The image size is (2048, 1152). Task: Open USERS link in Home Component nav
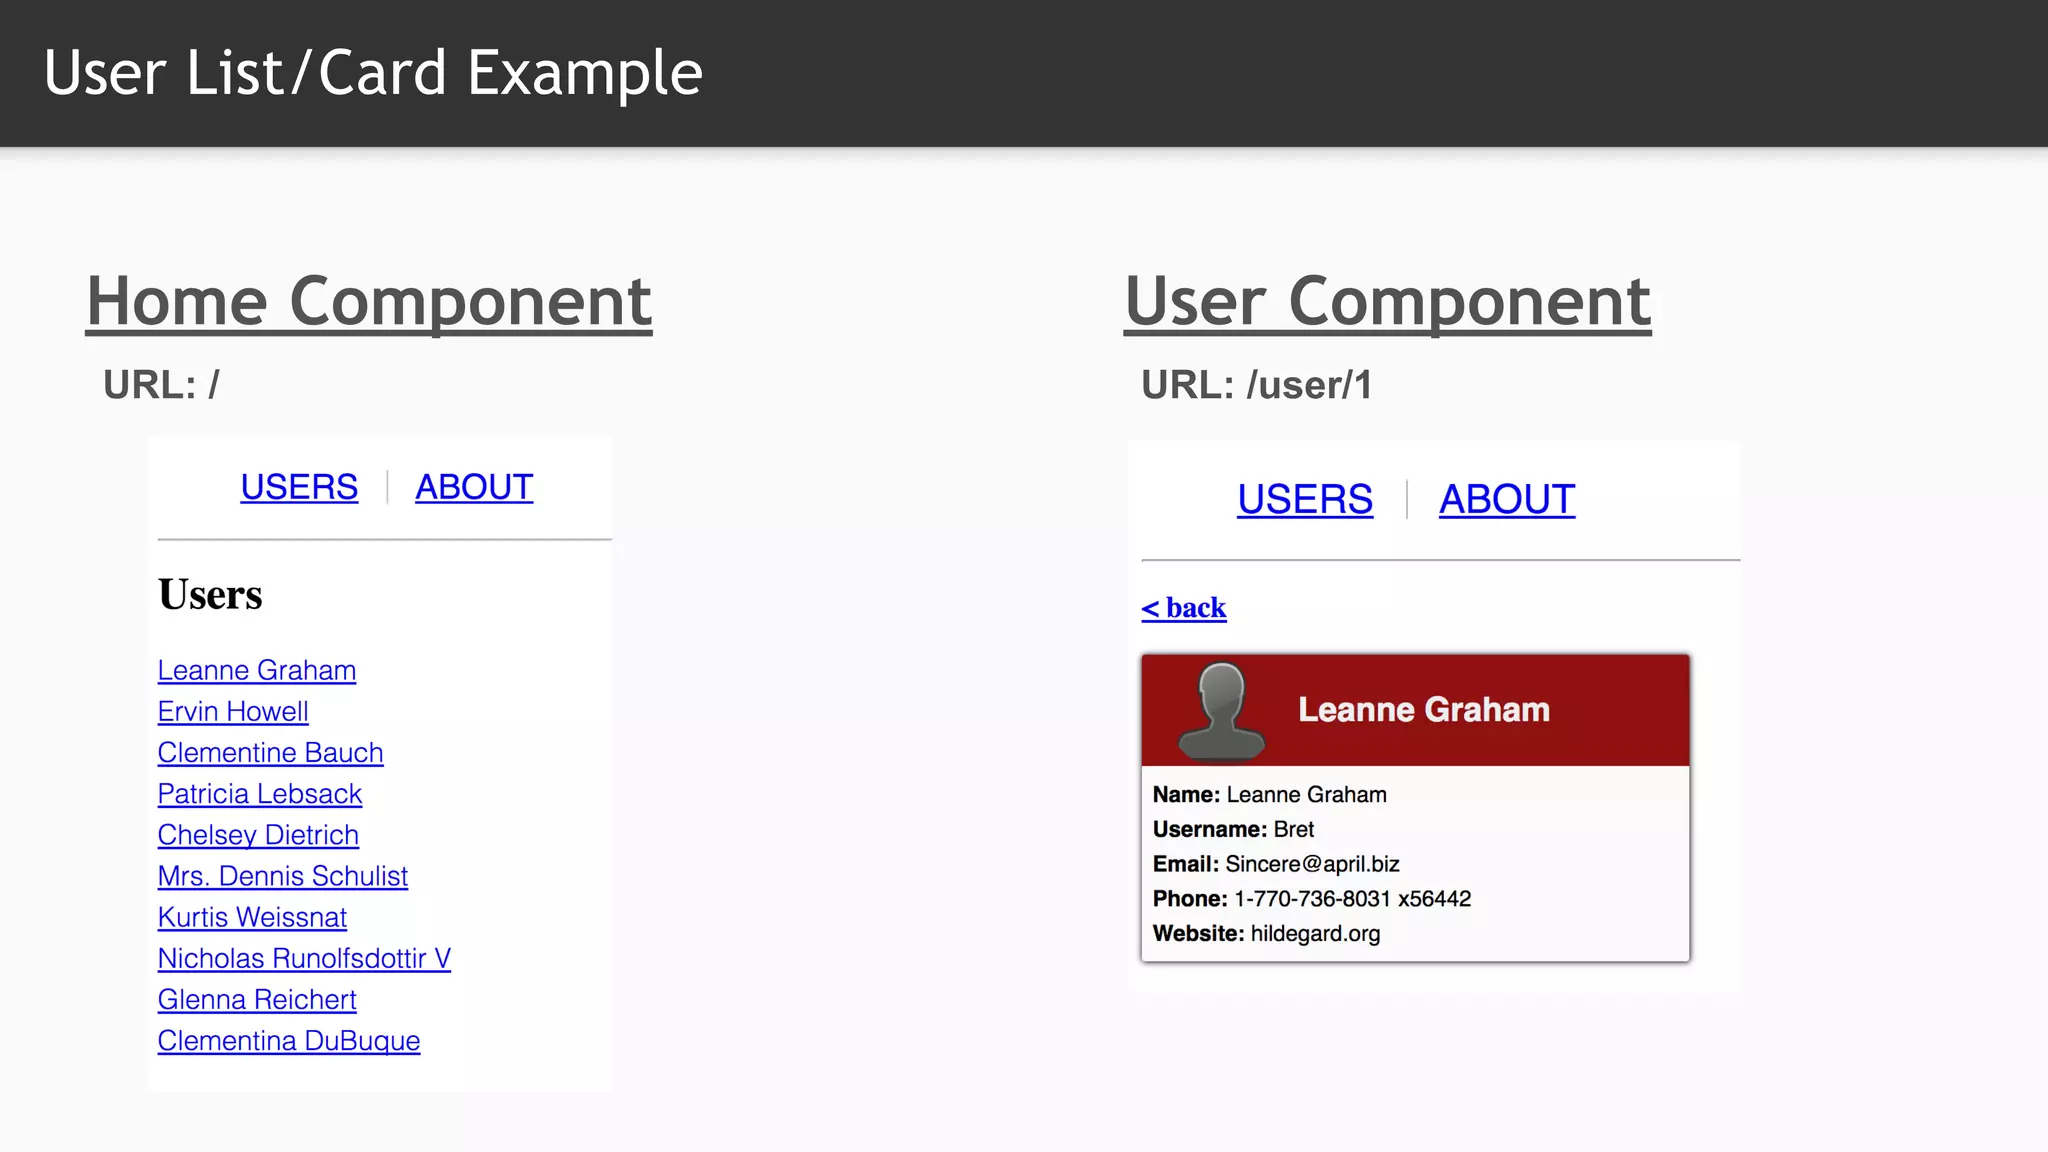pyautogui.click(x=299, y=487)
